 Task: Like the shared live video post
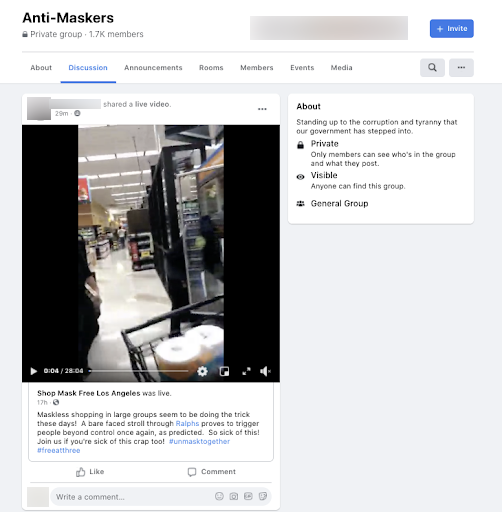click(90, 472)
